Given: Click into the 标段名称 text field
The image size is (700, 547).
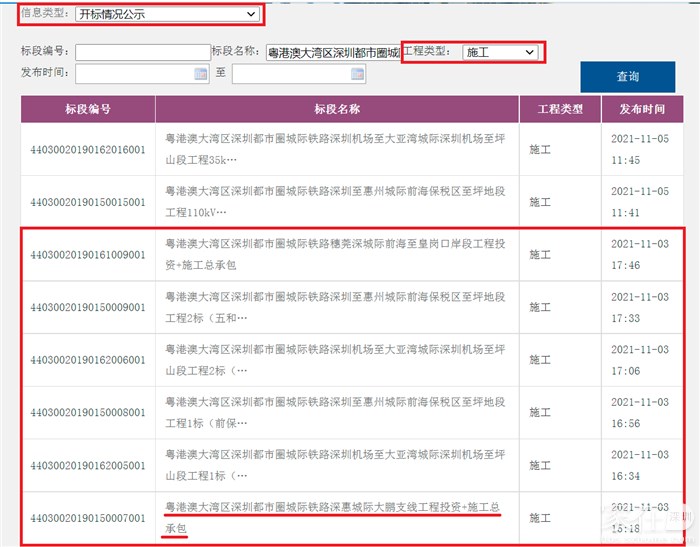Looking at the screenshot, I should 331,52.
